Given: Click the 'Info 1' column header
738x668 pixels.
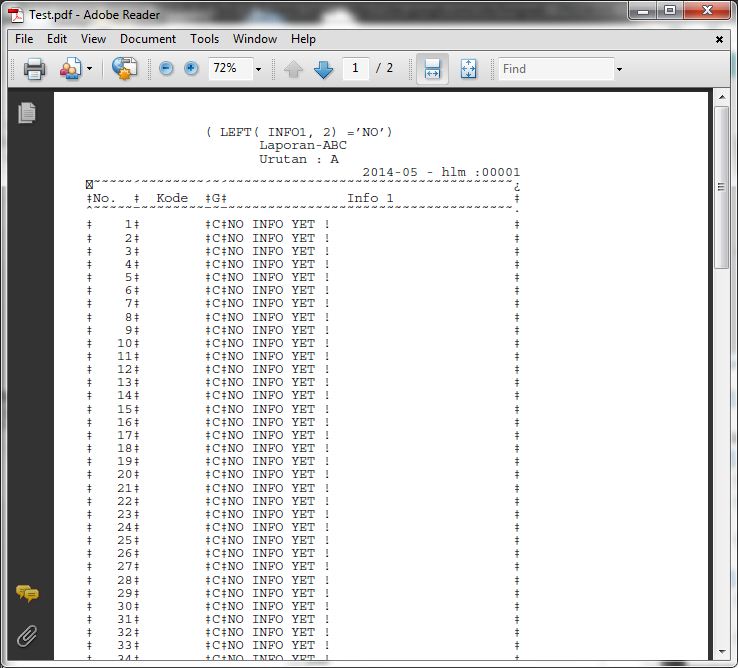Looking at the screenshot, I should 370,198.
